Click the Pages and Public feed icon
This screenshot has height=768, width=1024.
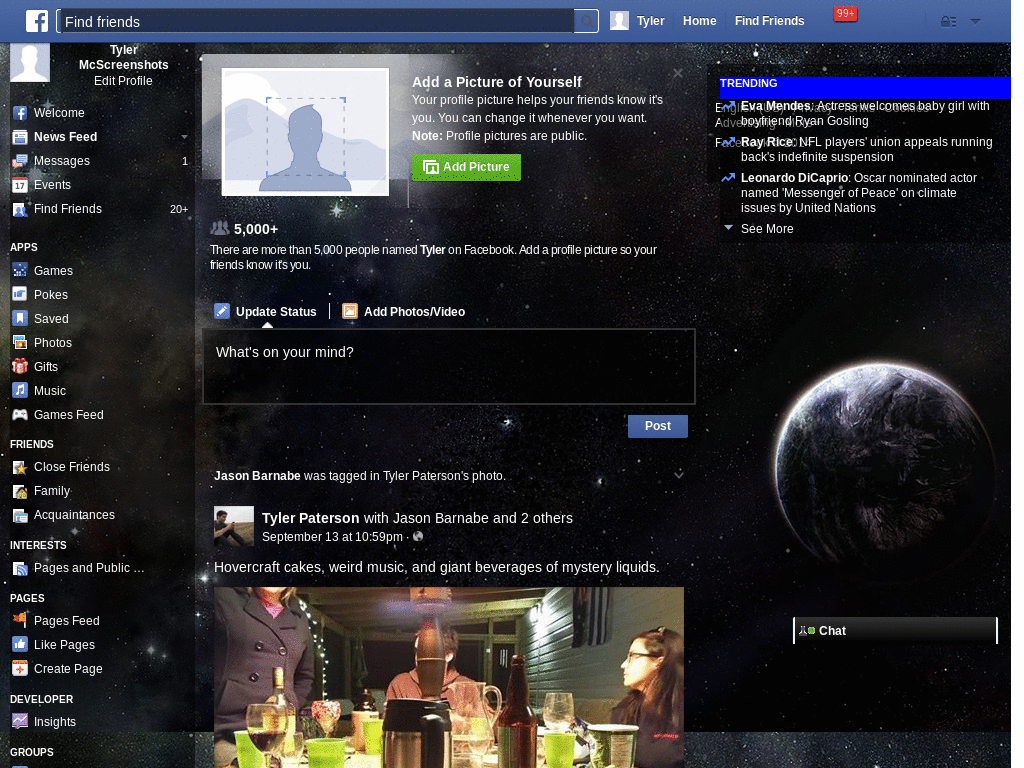(x=20, y=568)
